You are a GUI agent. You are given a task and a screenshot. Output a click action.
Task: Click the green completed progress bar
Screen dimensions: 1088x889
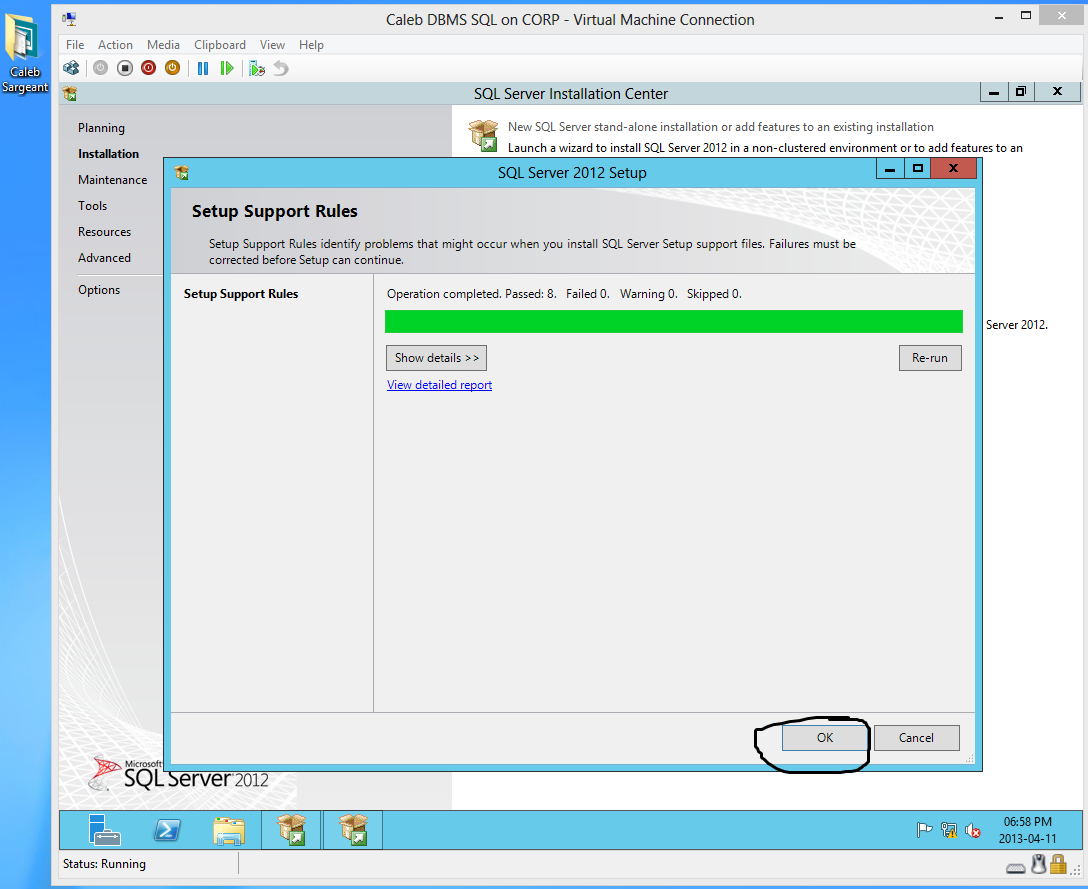[674, 321]
